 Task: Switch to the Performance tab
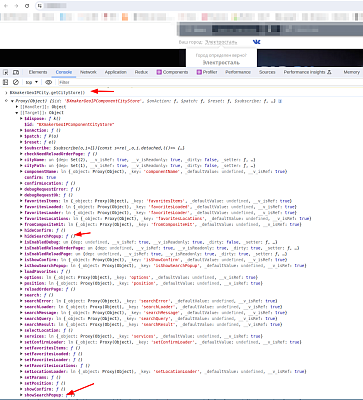pyautogui.click(x=238, y=72)
